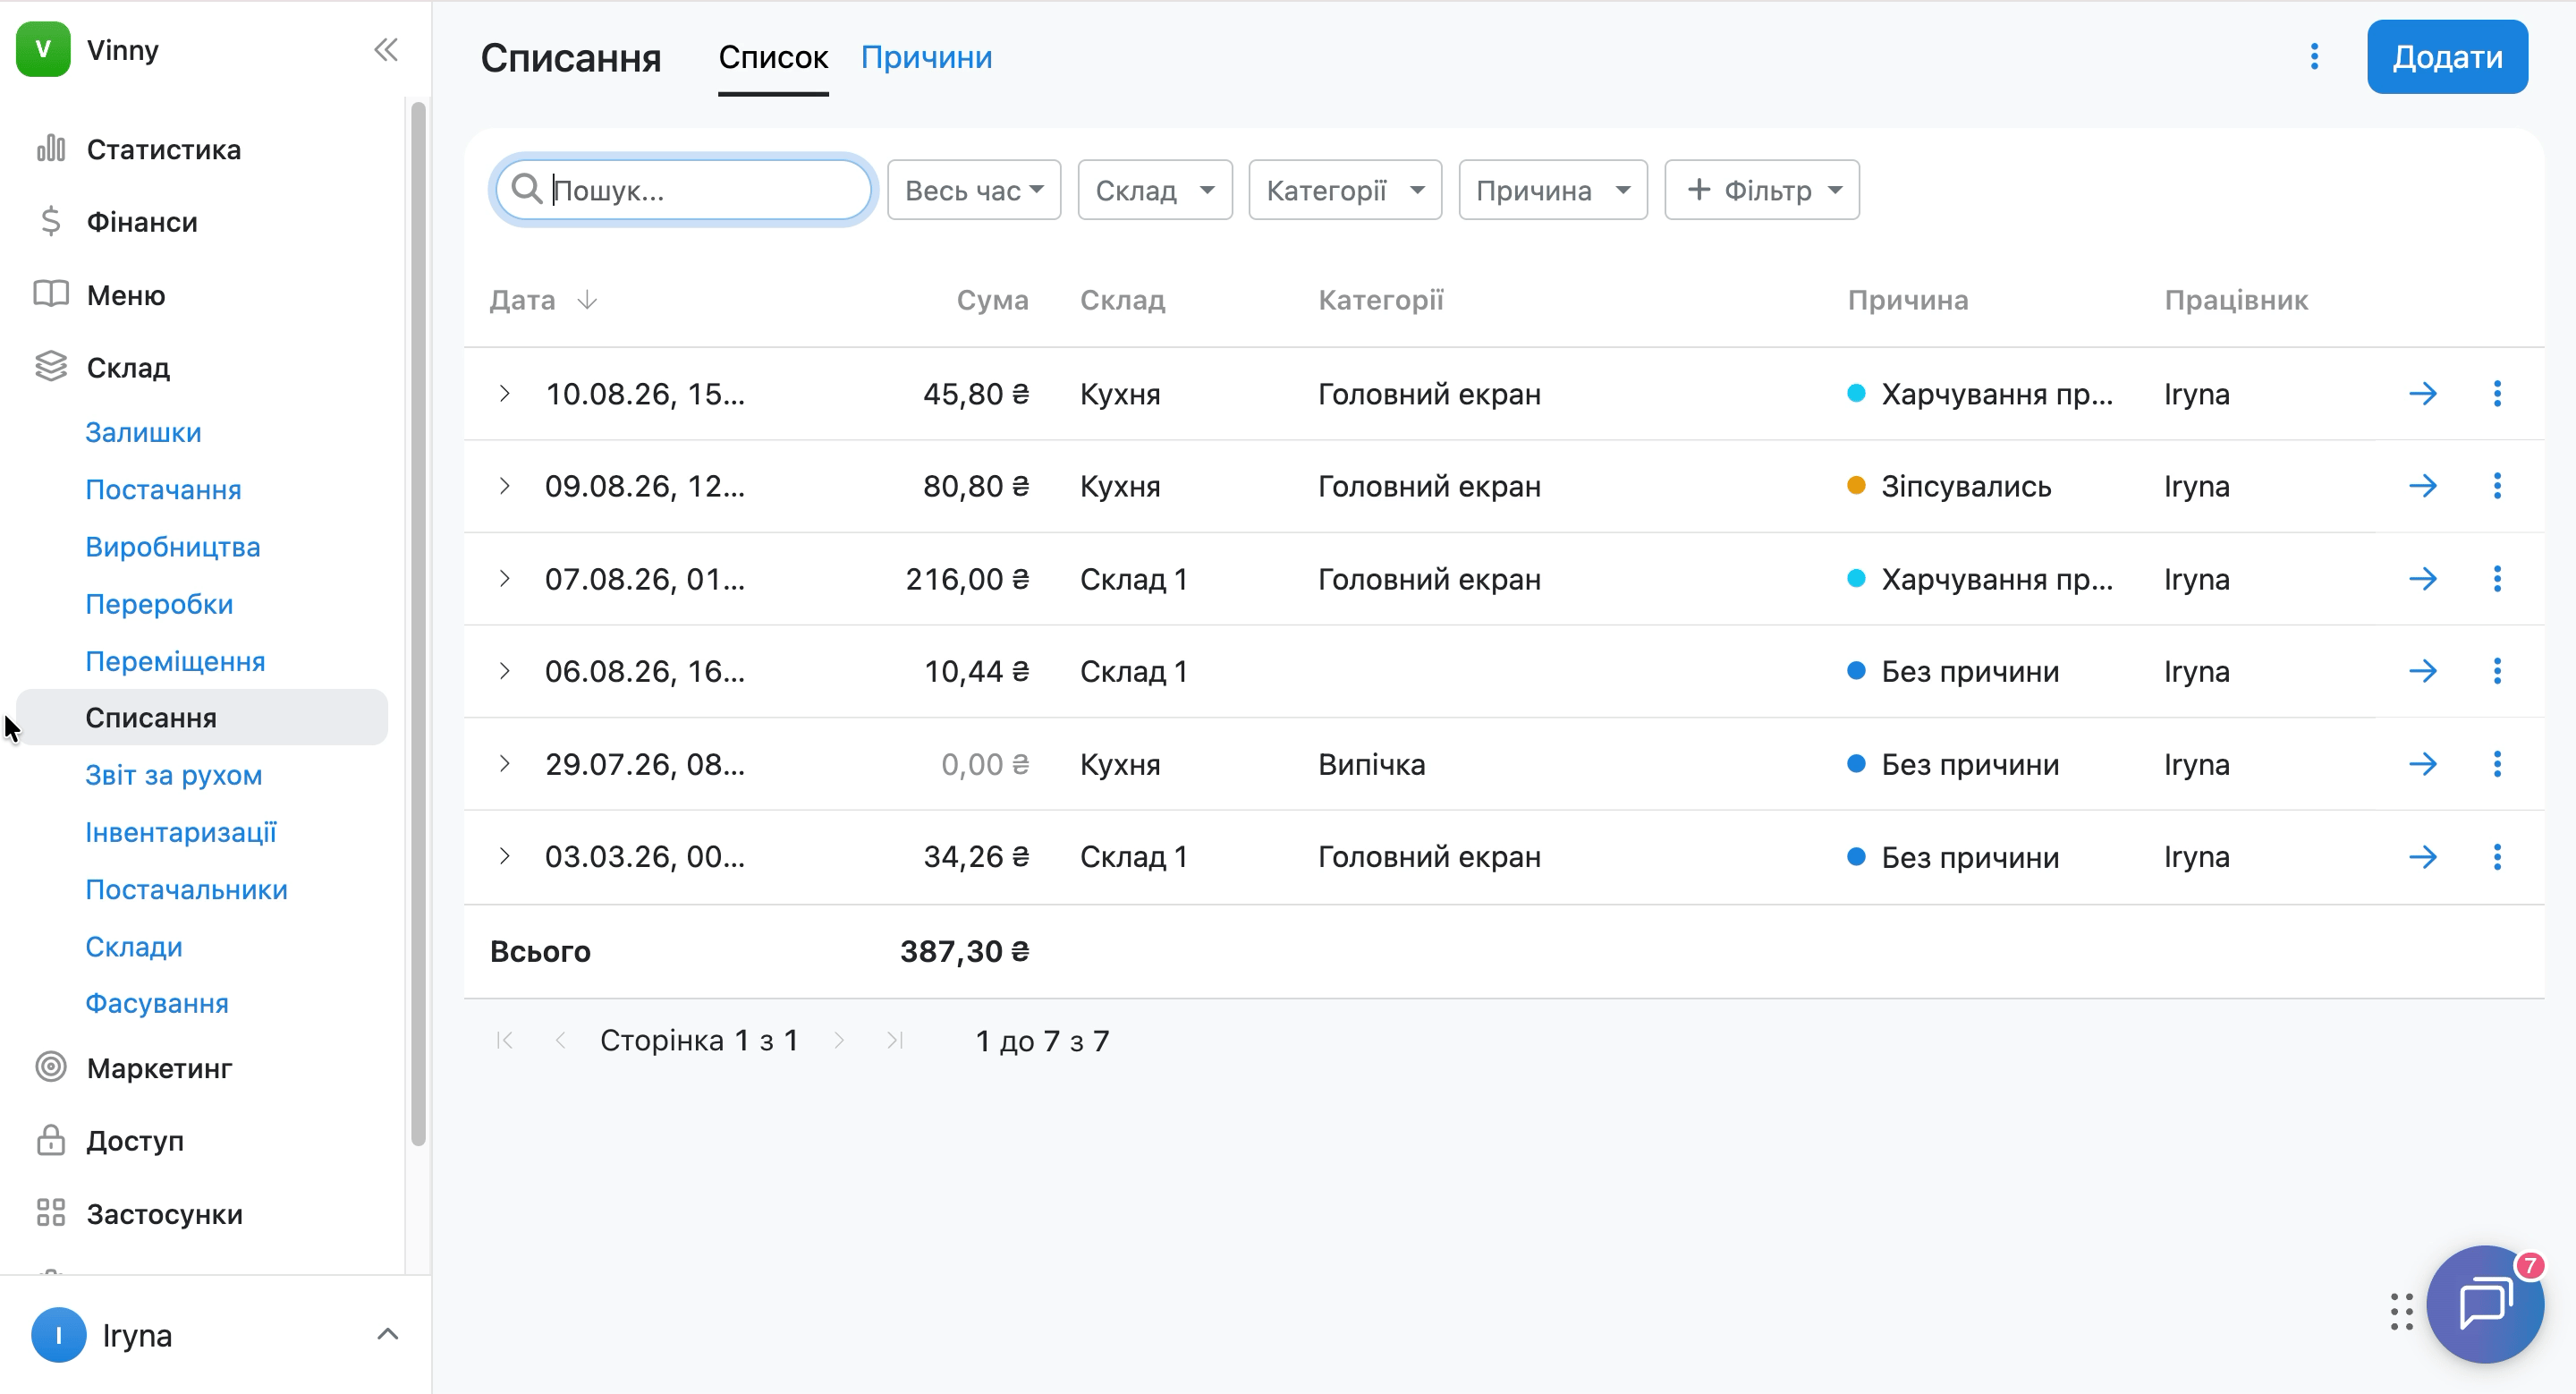
Task: Sort table by Сума column header
Action: [x=992, y=300]
